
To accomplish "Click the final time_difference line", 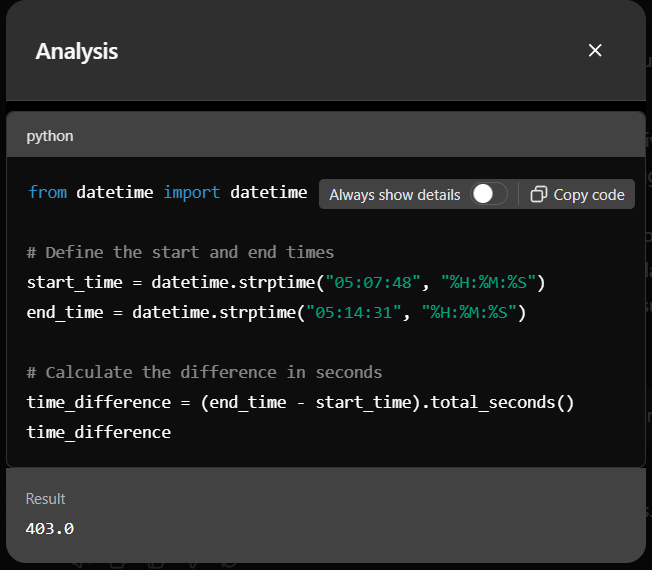I will click(x=98, y=432).
